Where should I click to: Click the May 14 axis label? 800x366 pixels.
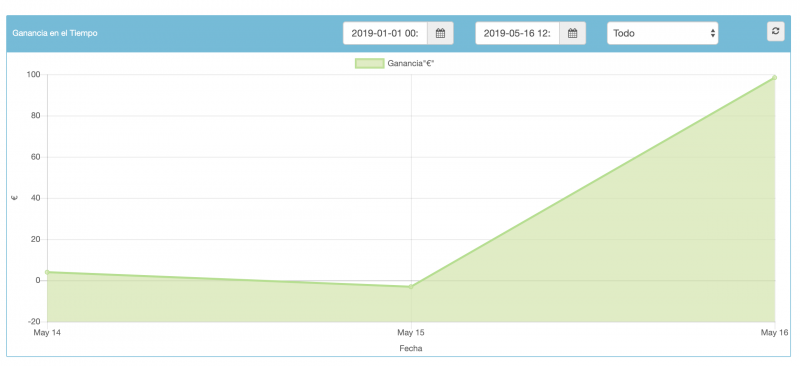coord(46,332)
